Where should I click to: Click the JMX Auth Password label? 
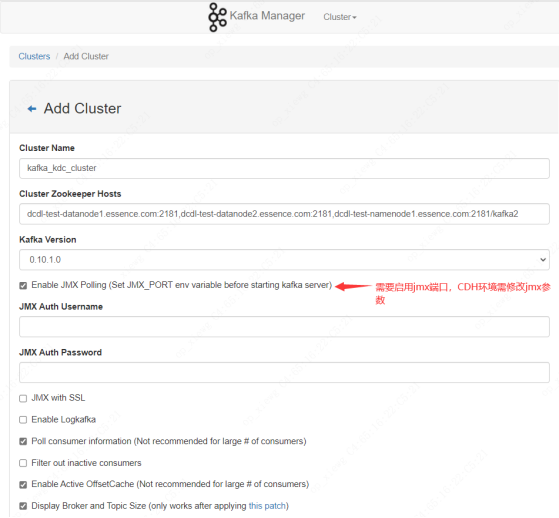(61, 353)
